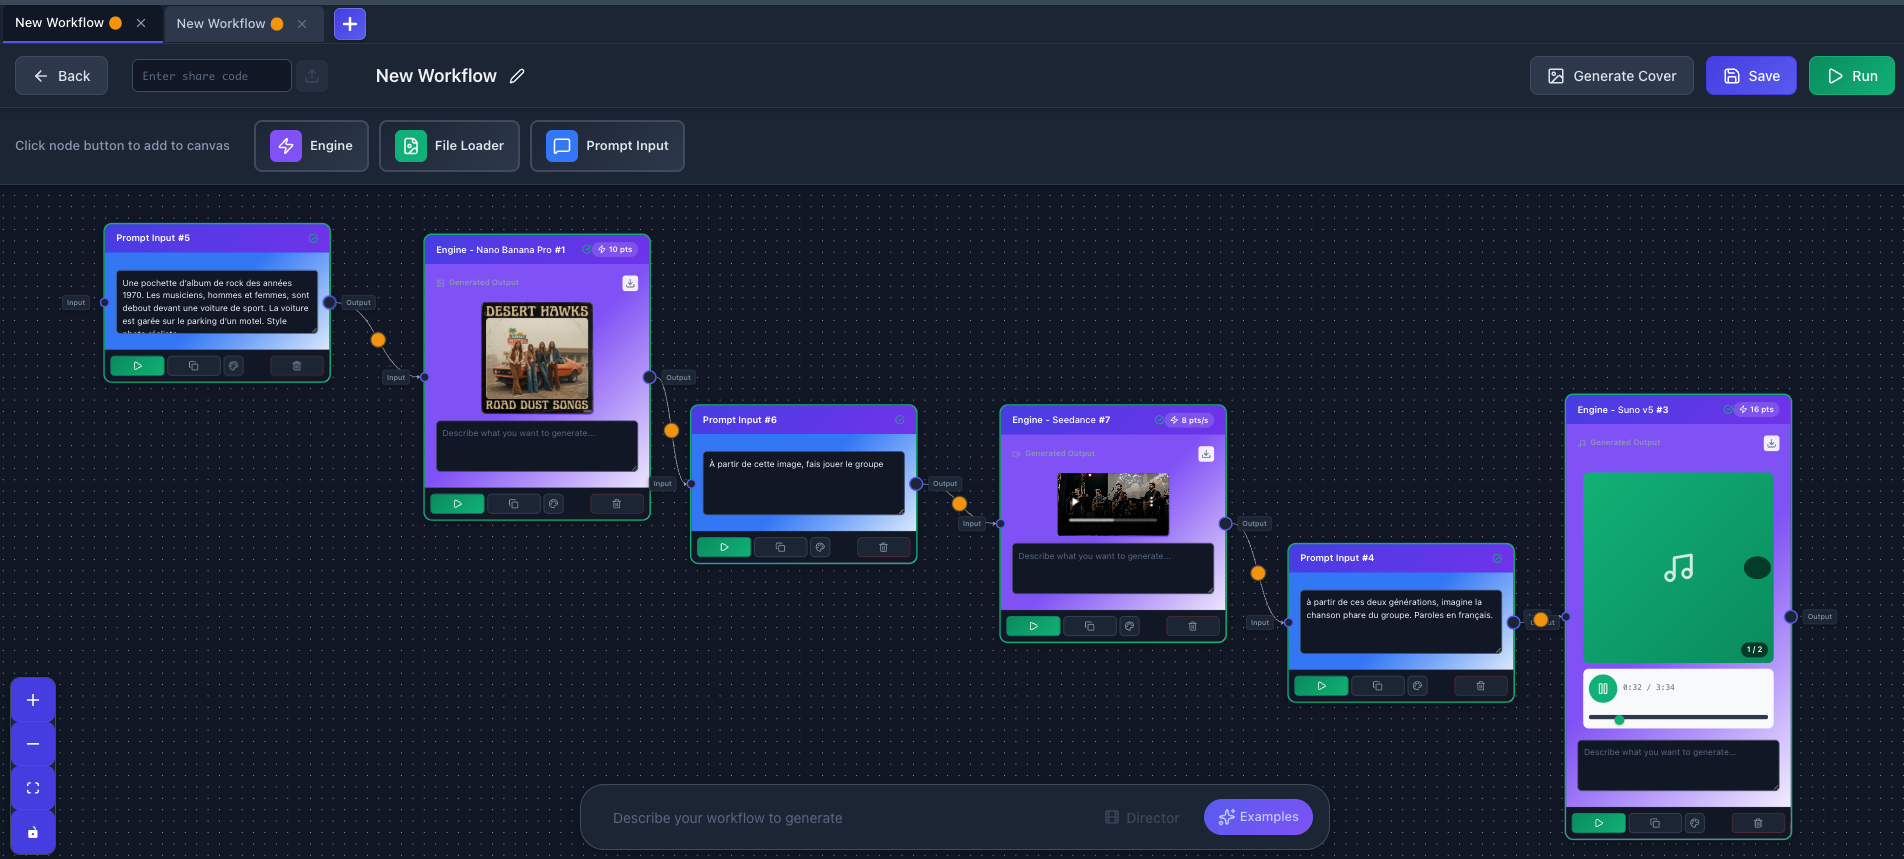The width and height of the screenshot is (1904, 859).
Task: Click the fit view canvas icon
Action: [x=33, y=788]
